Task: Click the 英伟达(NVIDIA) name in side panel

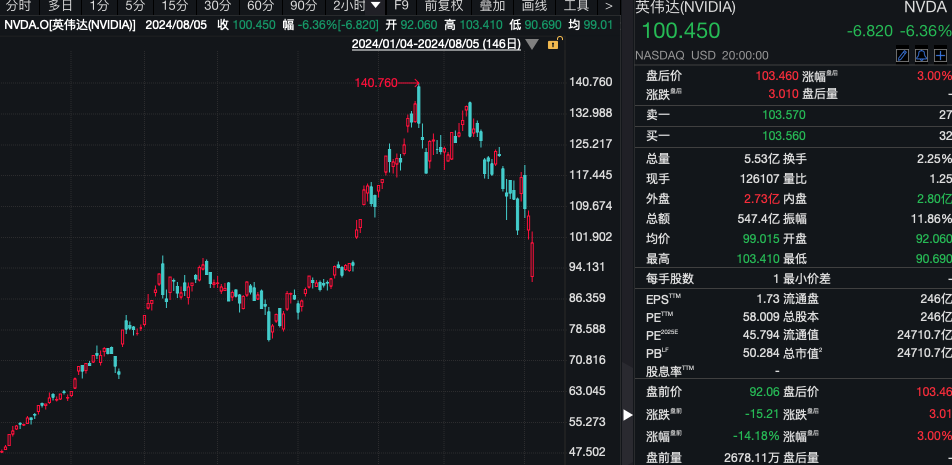Action: [x=685, y=7]
